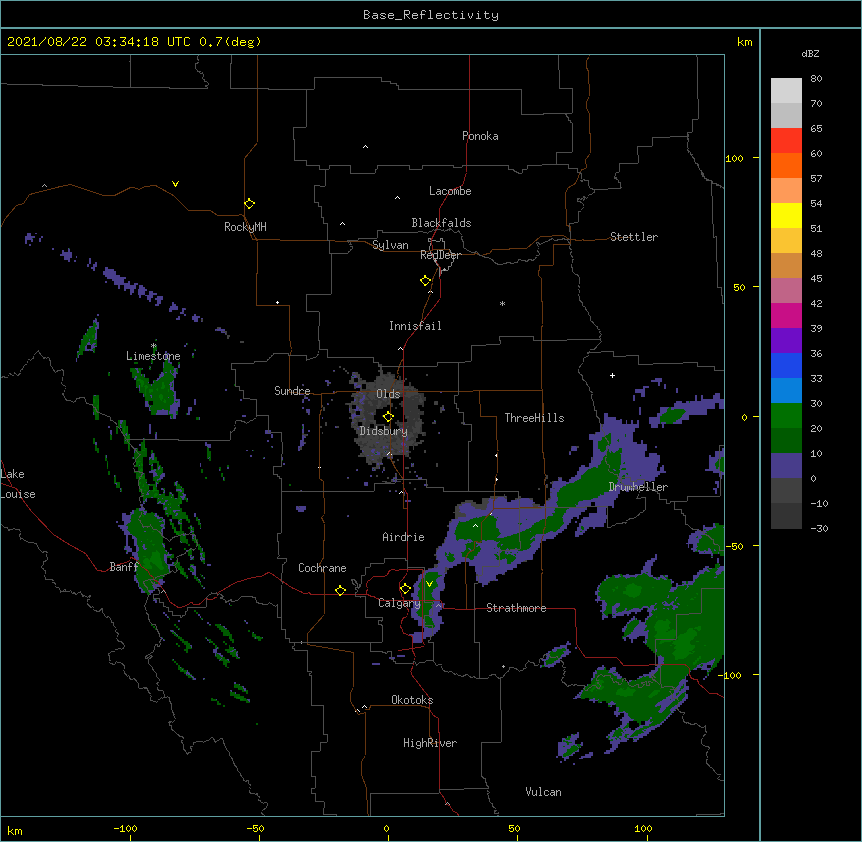Click the yellow diamond marker south of RedDeer
Image resolution: width=862 pixels, height=842 pixels.
[426, 281]
